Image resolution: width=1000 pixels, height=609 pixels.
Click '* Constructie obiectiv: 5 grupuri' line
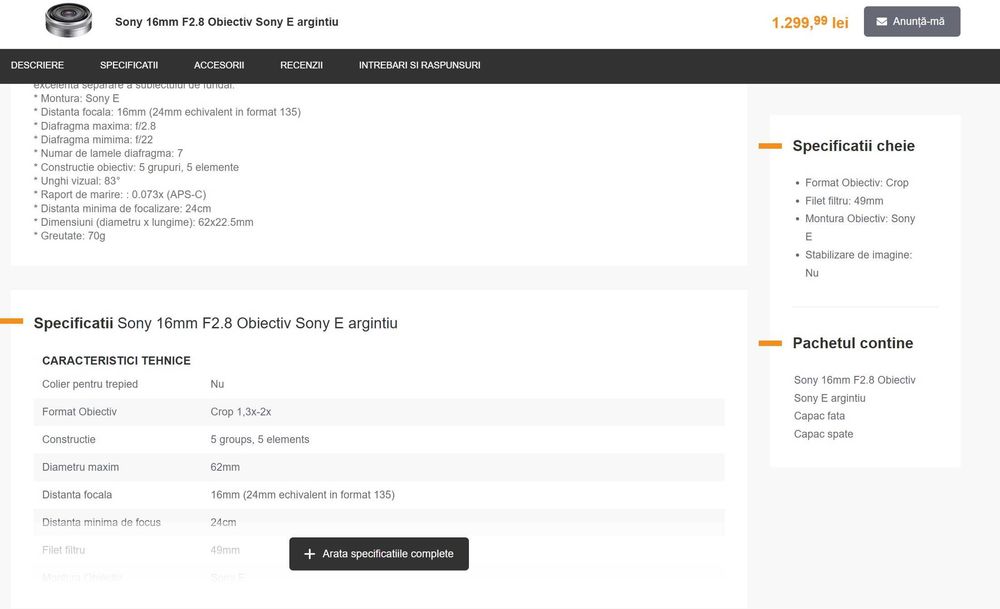coord(136,167)
